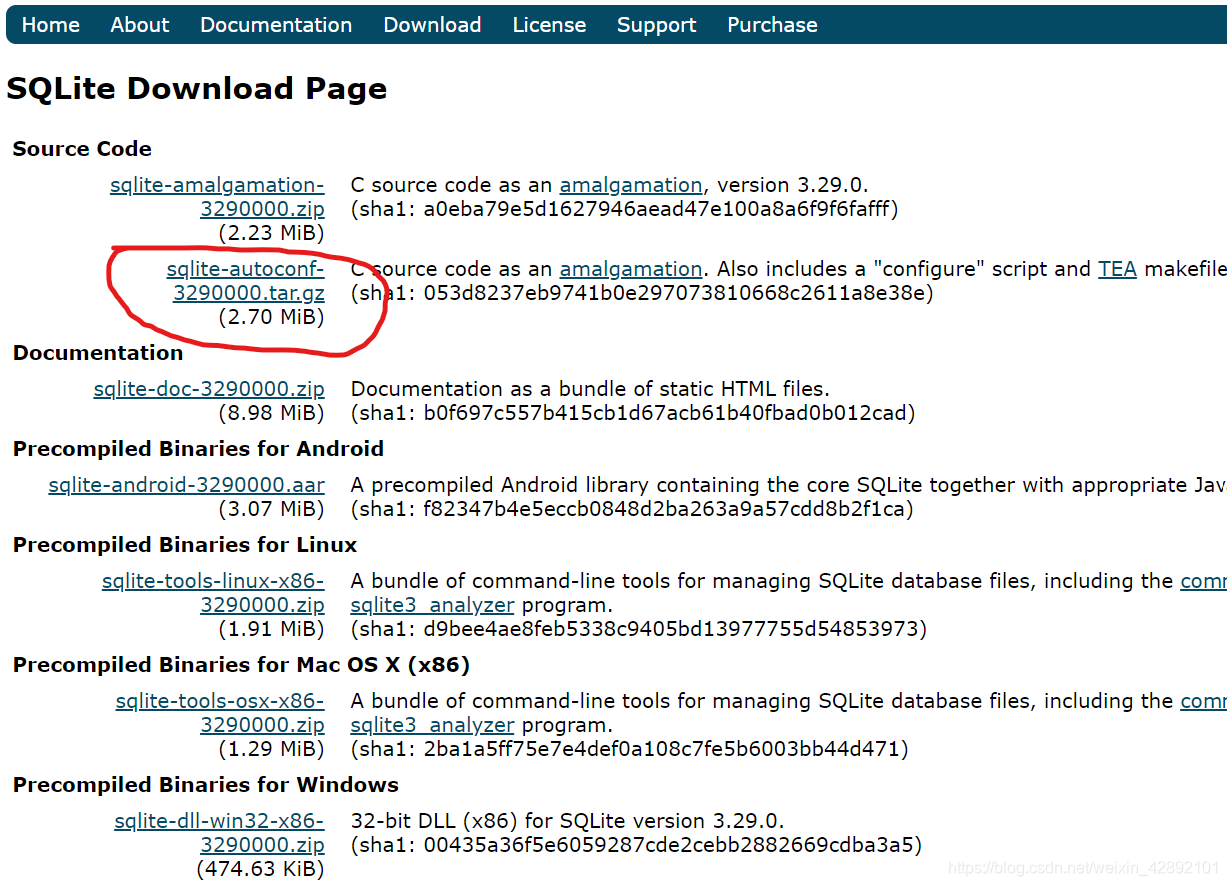Click the (8.98 MiB) size text

click(272, 413)
